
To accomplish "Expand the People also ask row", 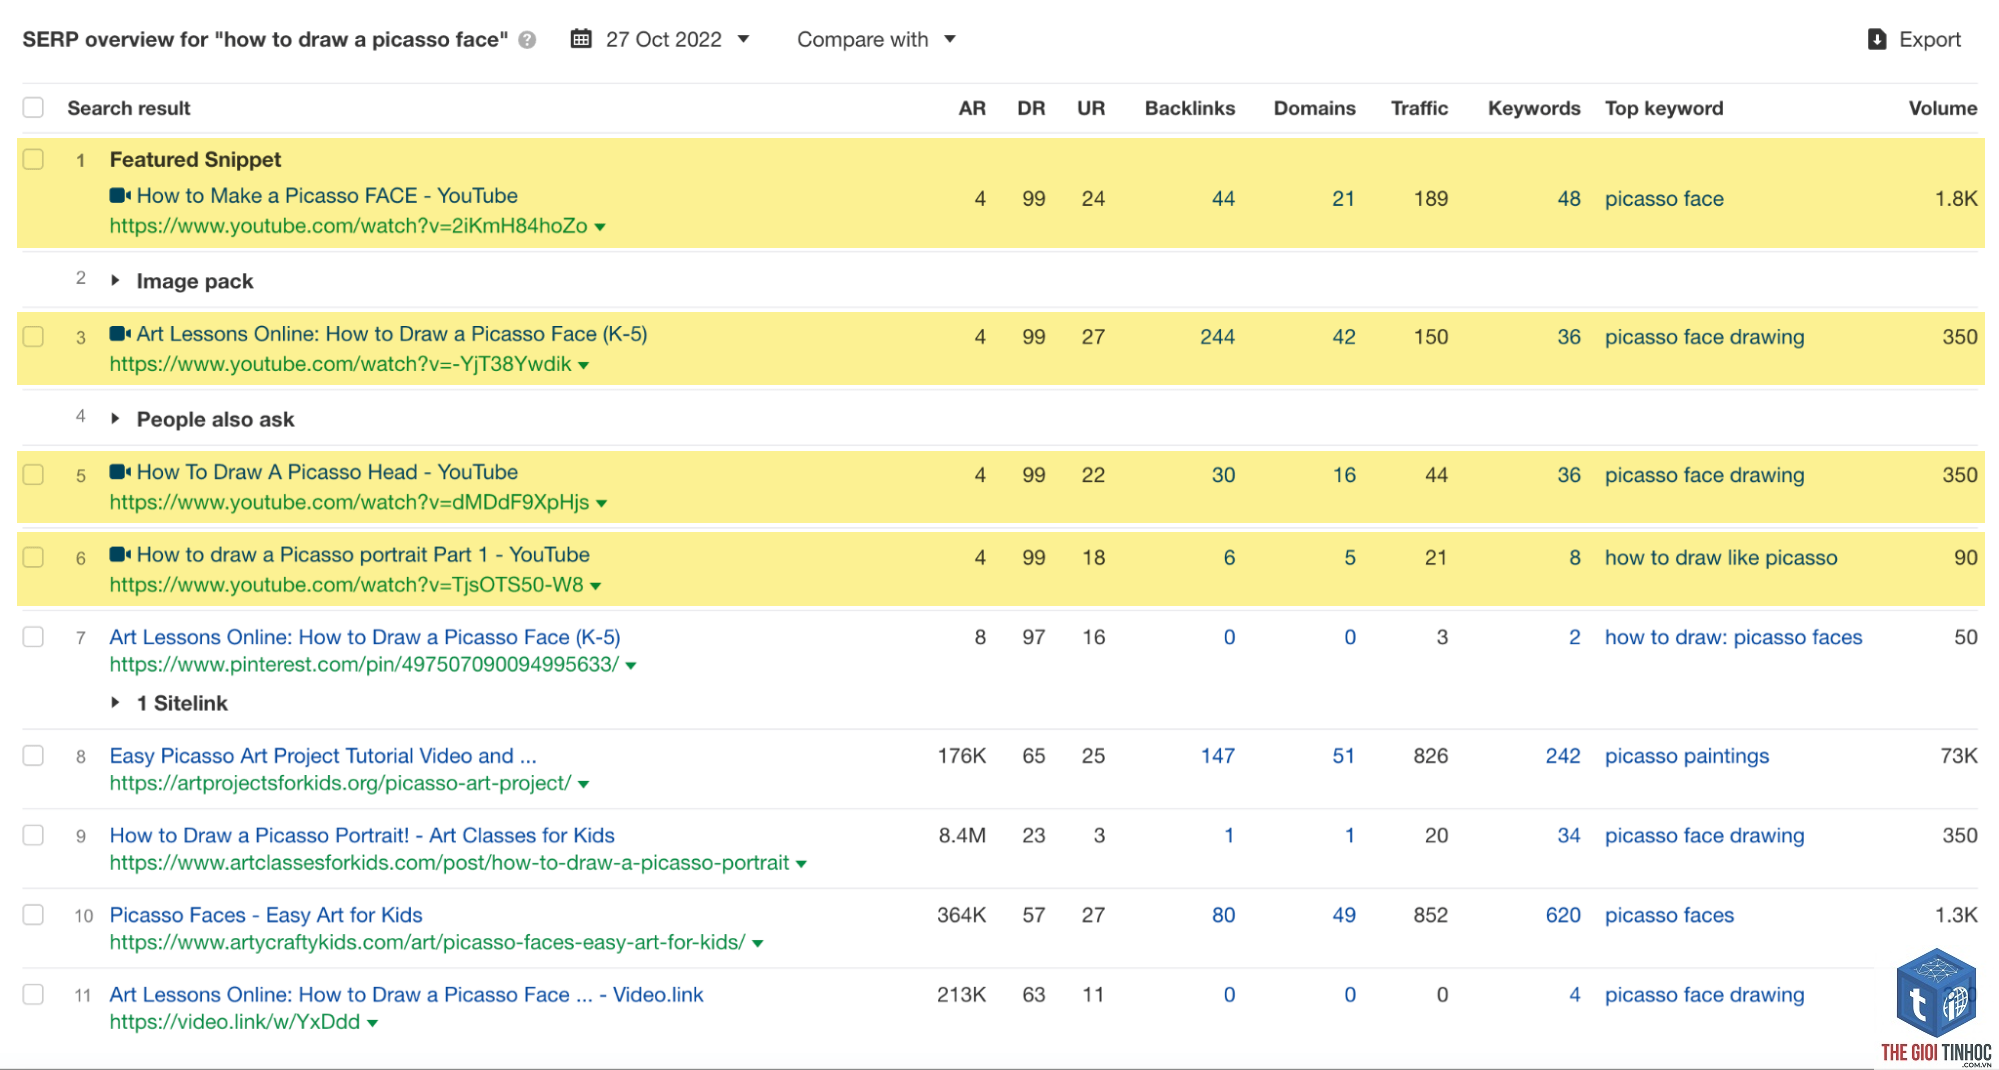I will pyautogui.click(x=115, y=419).
